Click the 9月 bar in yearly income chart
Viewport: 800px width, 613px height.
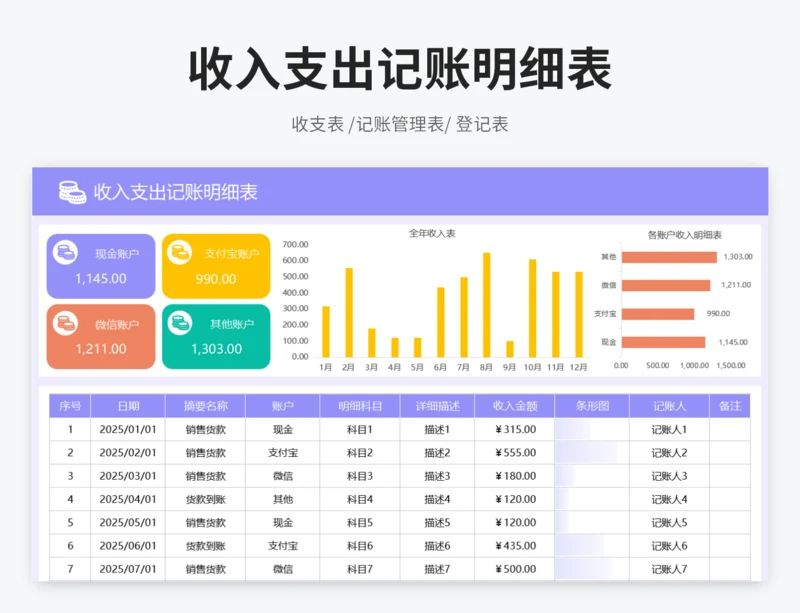(510, 349)
